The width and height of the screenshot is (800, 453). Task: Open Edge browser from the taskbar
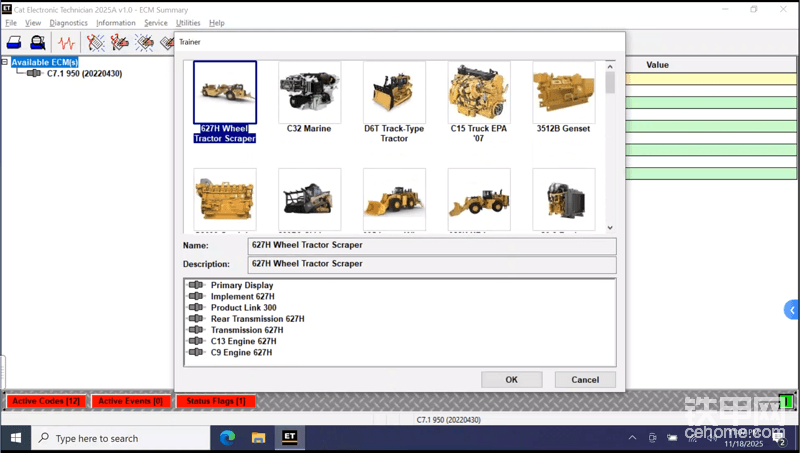(227, 438)
